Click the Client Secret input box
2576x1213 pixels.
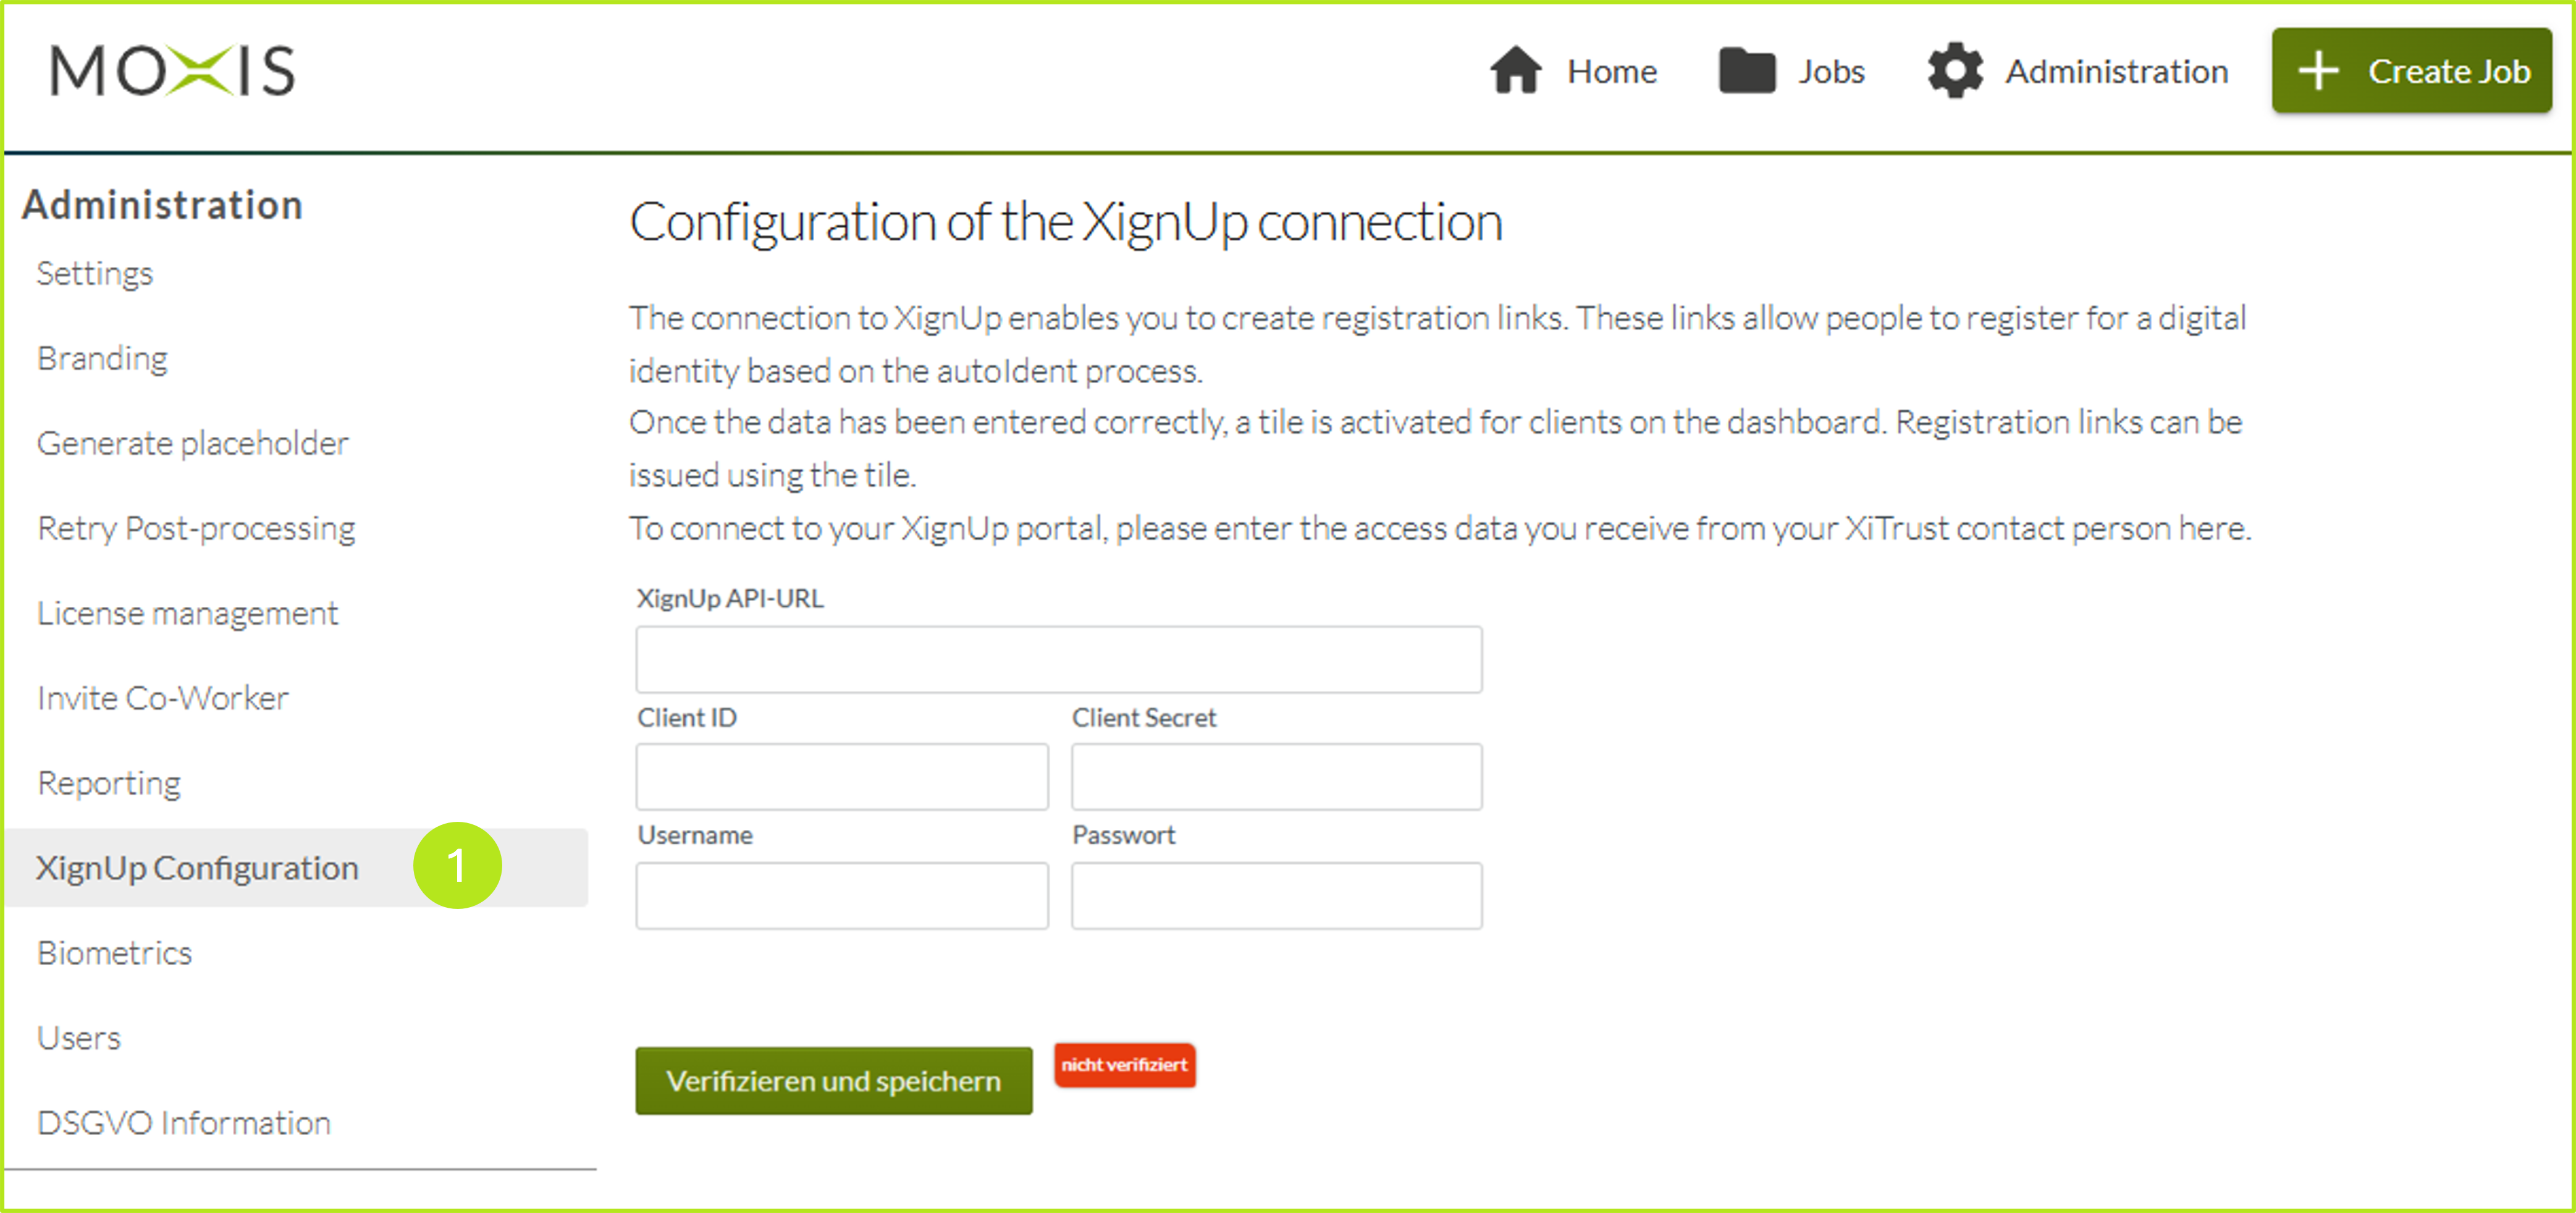tap(1276, 777)
